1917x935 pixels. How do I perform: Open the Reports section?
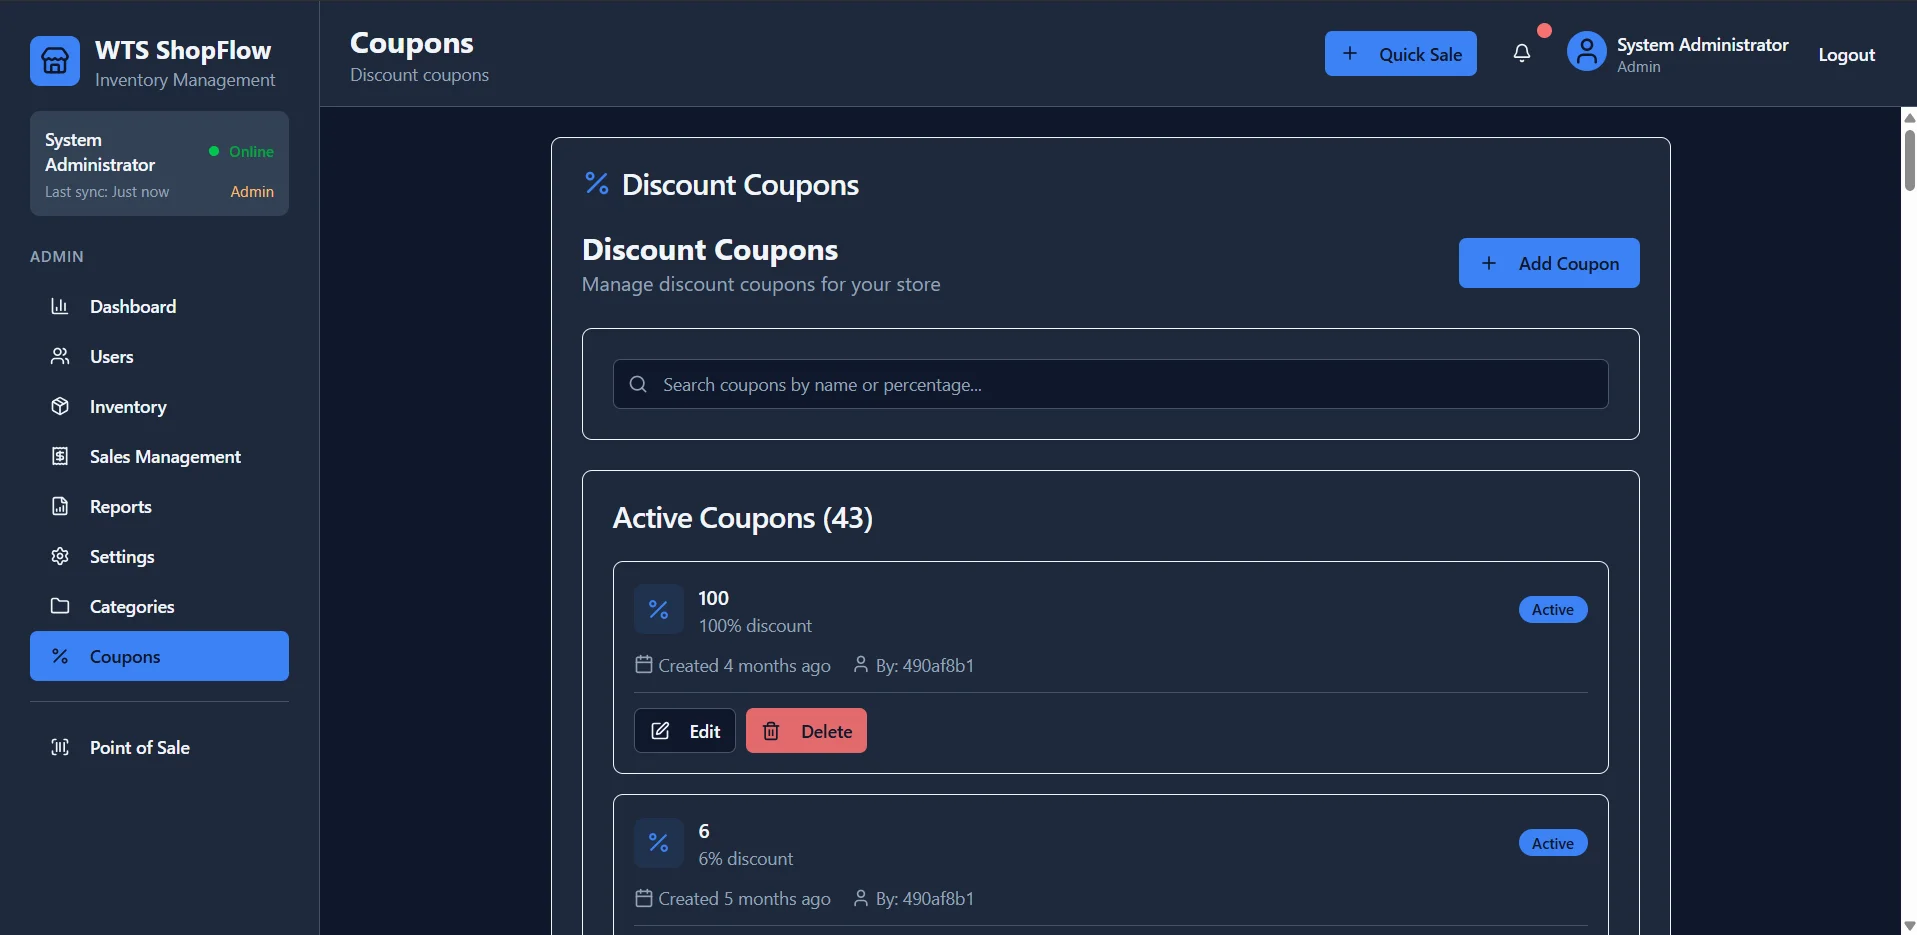(159, 506)
